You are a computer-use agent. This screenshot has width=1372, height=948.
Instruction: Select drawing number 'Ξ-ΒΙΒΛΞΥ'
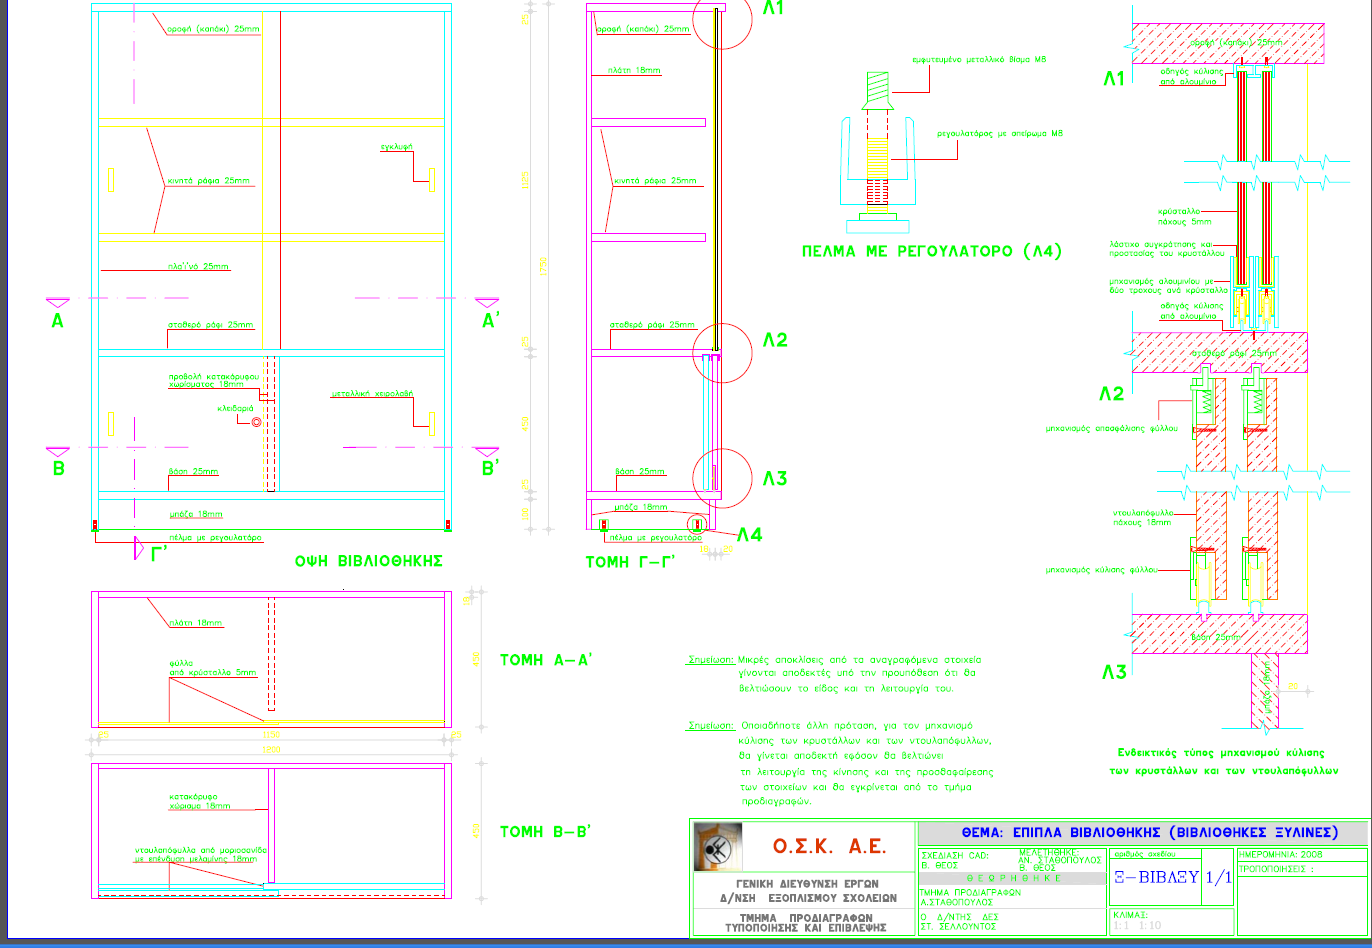coord(1157,878)
